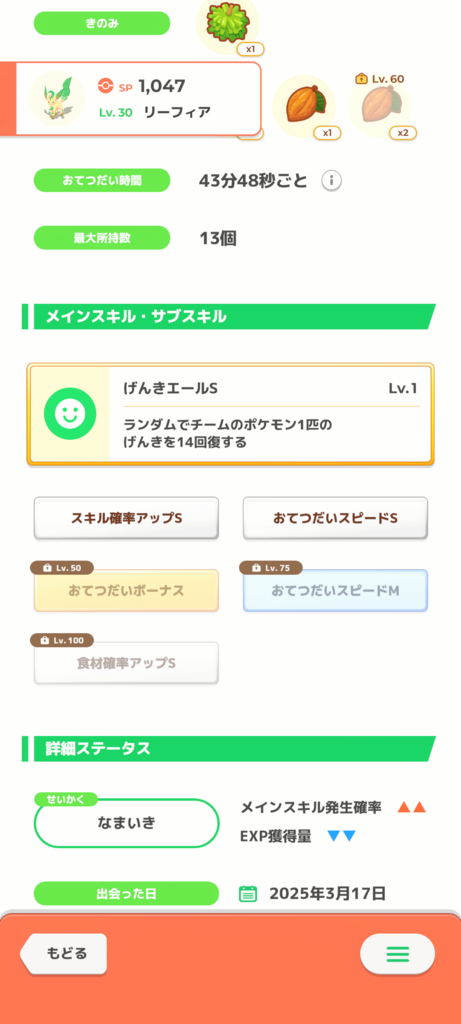Tap the red up-arrows next to メインスキル発生確率
Screen dimensions: 461x1024
point(411,807)
